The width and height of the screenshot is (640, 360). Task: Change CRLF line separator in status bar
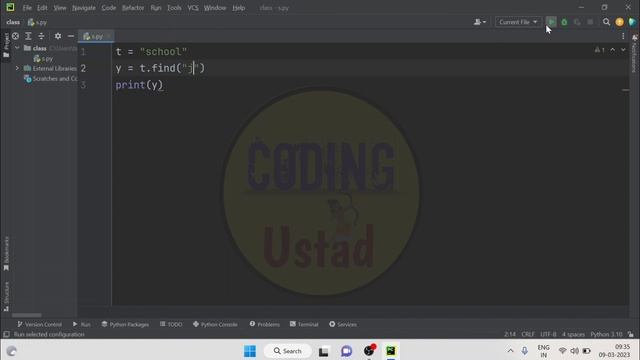coord(528,334)
